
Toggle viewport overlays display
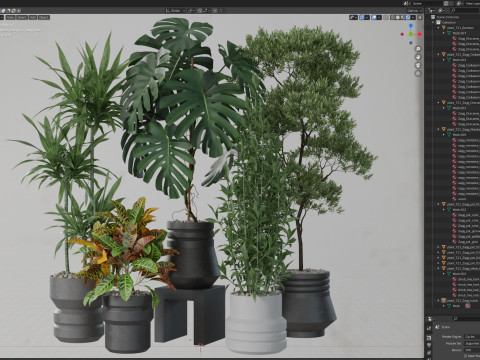point(374,17)
